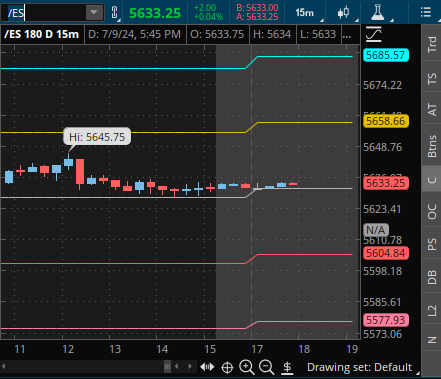Click the 5585.61 price axis label
The image size is (441, 379).
382,302
